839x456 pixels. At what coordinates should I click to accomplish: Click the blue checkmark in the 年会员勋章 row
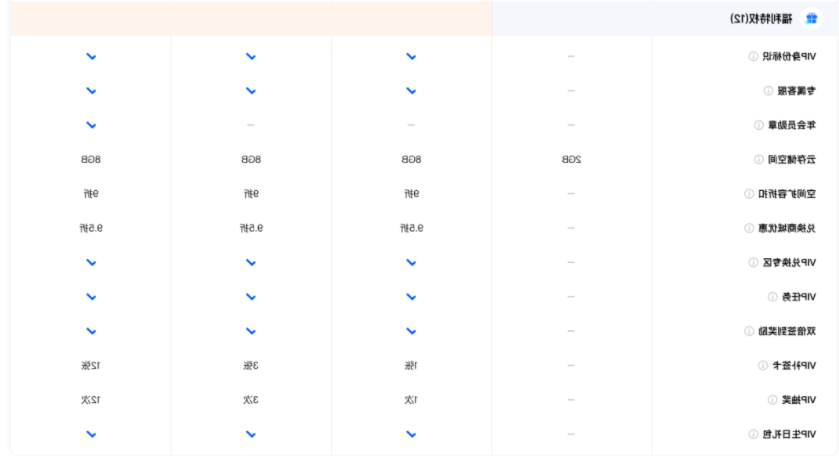tap(91, 125)
